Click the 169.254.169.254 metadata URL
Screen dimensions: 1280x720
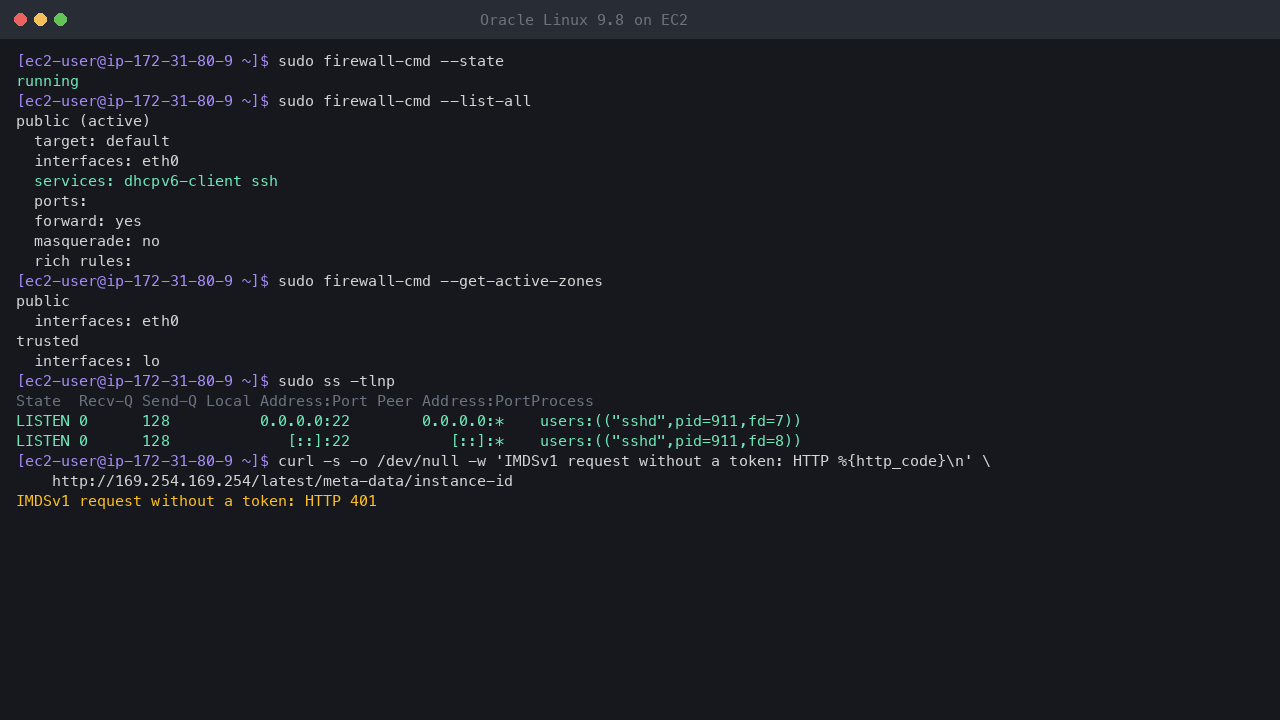(x=282, y=481)
